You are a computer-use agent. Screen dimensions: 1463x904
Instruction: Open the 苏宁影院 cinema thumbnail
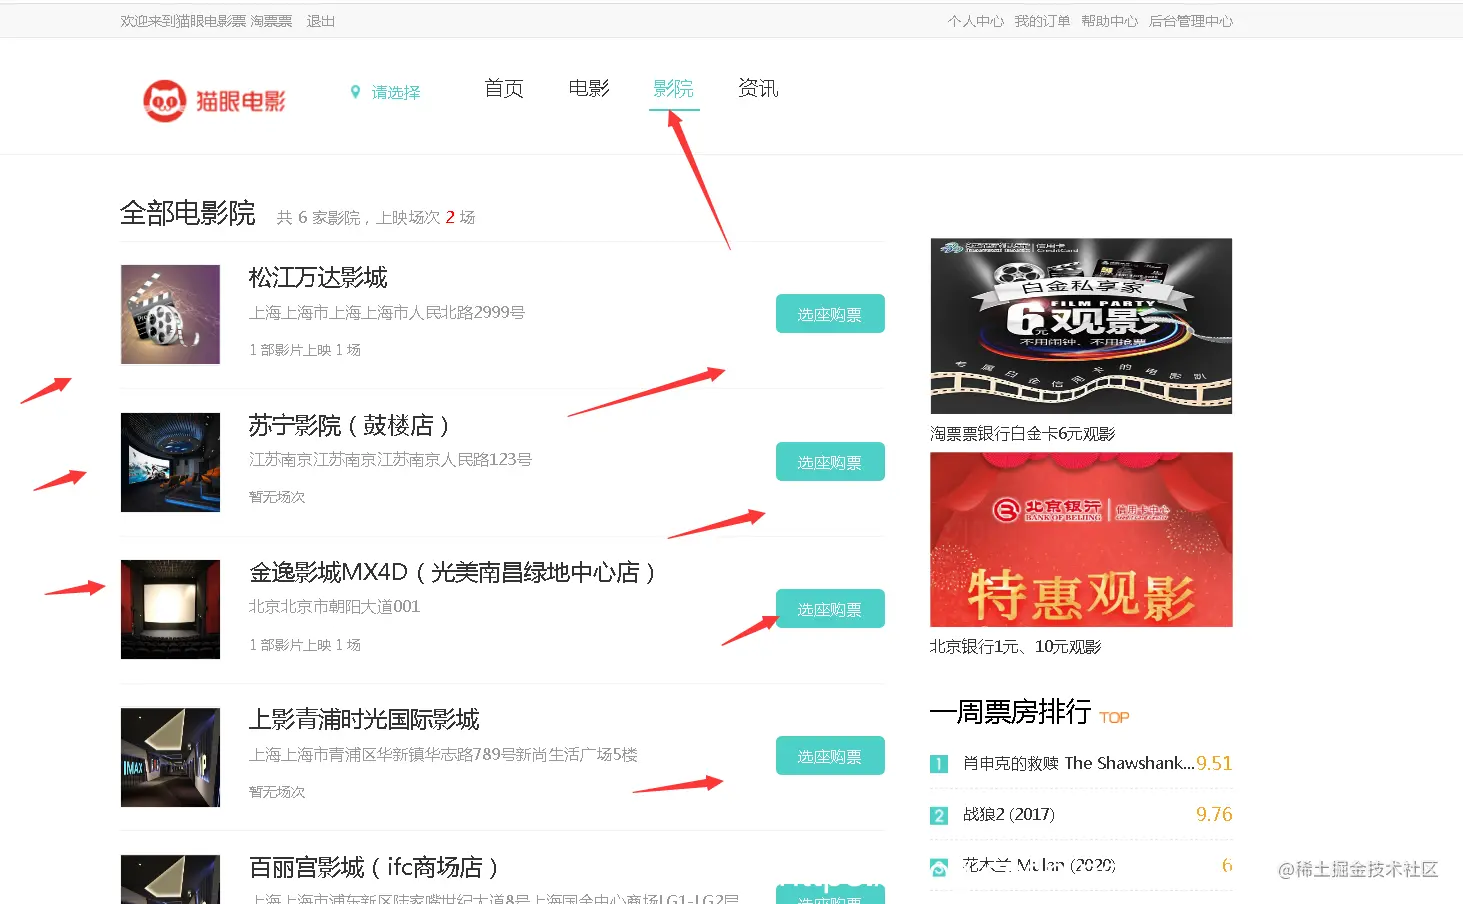(x=170, y=462)
